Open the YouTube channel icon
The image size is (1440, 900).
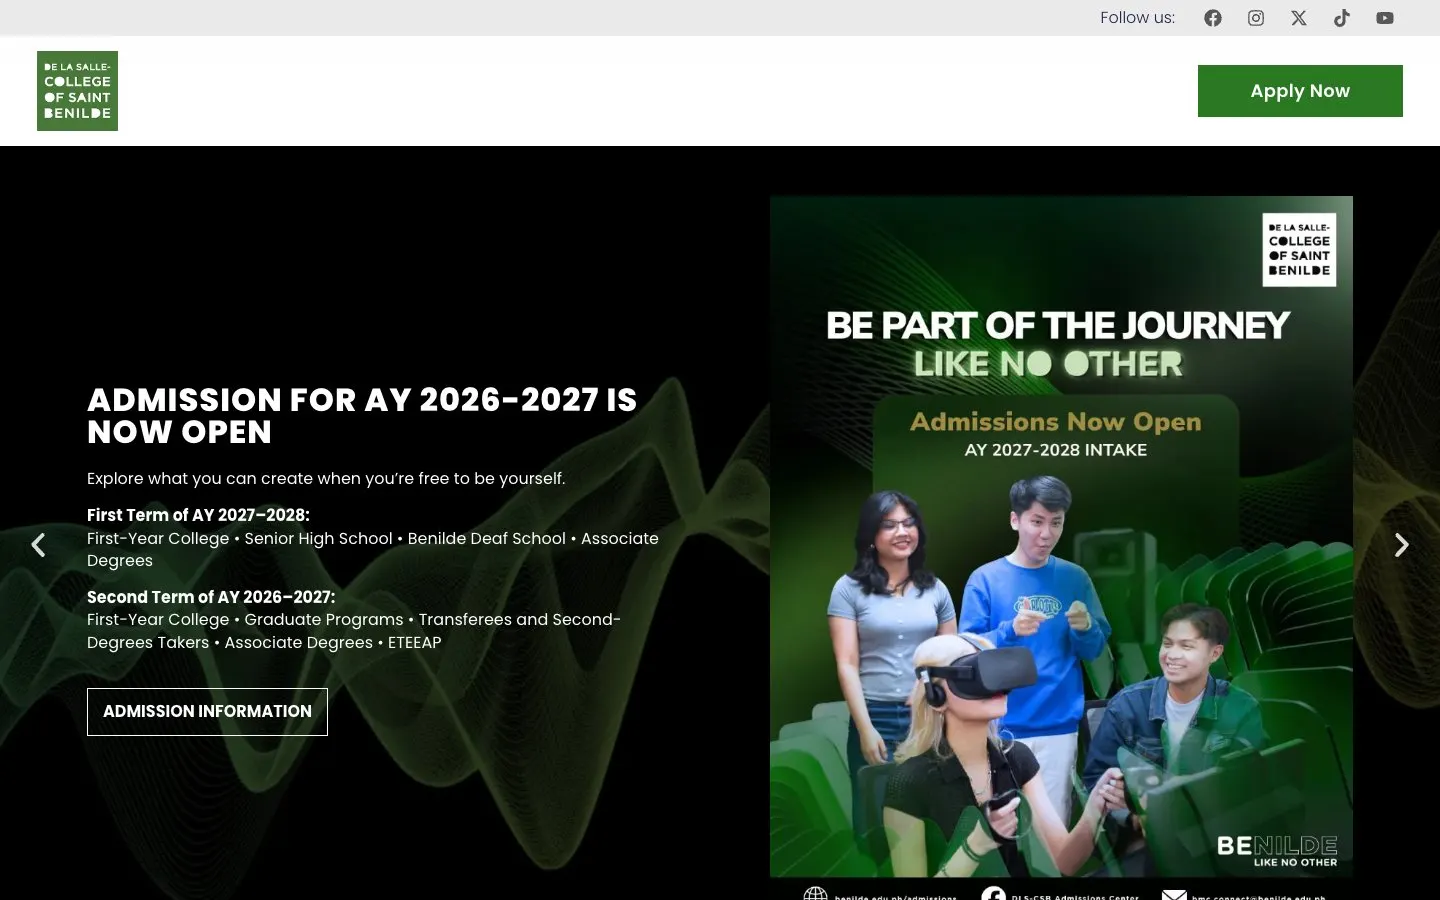coord(1385,18)
